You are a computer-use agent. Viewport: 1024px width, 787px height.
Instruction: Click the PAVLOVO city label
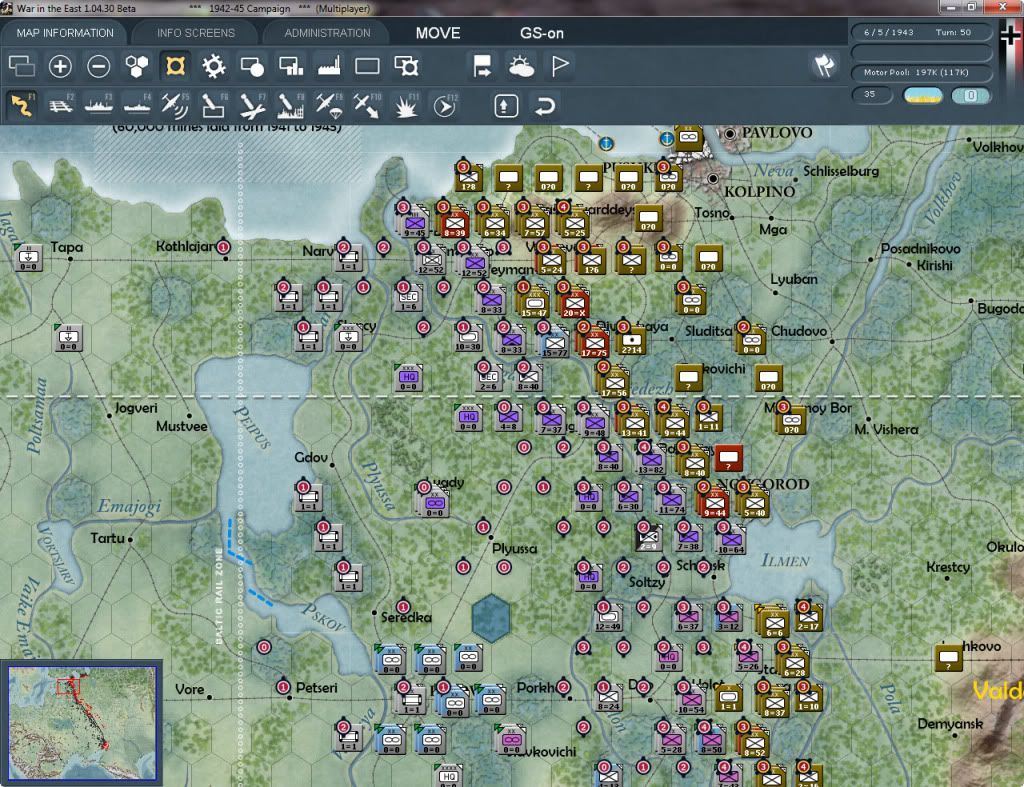coord(777,133)
